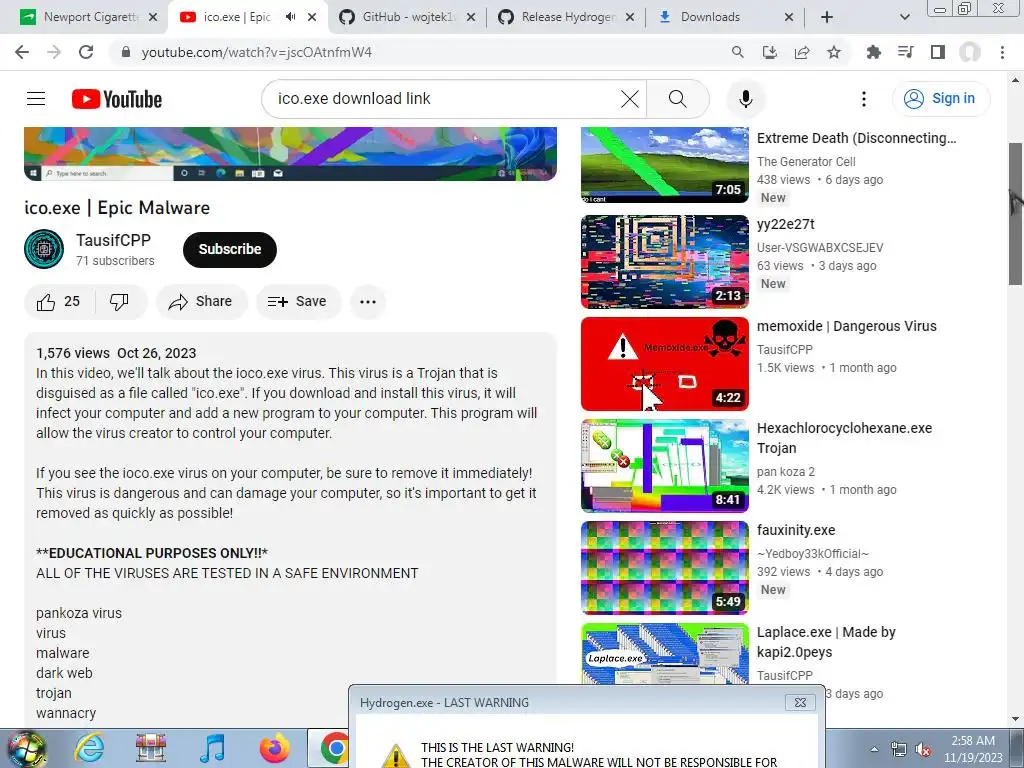This screenshot has width=1024, height=768.
Task: Open the Chrome profile avatar
Action: 970,52
